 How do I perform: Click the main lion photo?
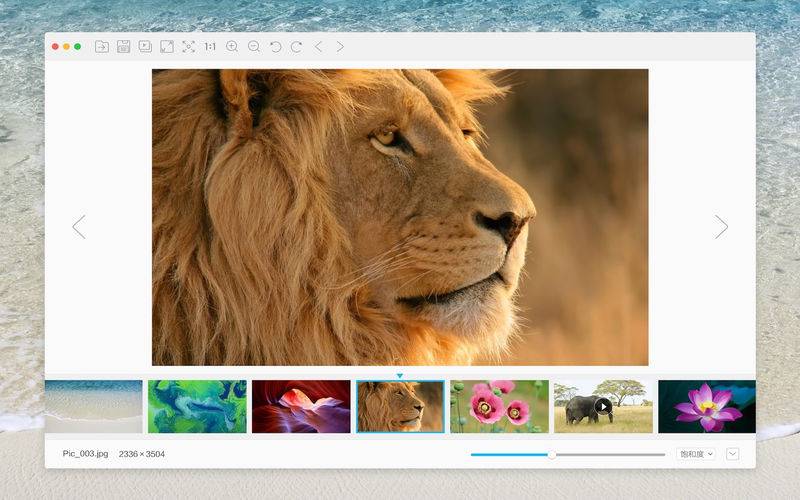pyautogui.click(x=400, y=217)
